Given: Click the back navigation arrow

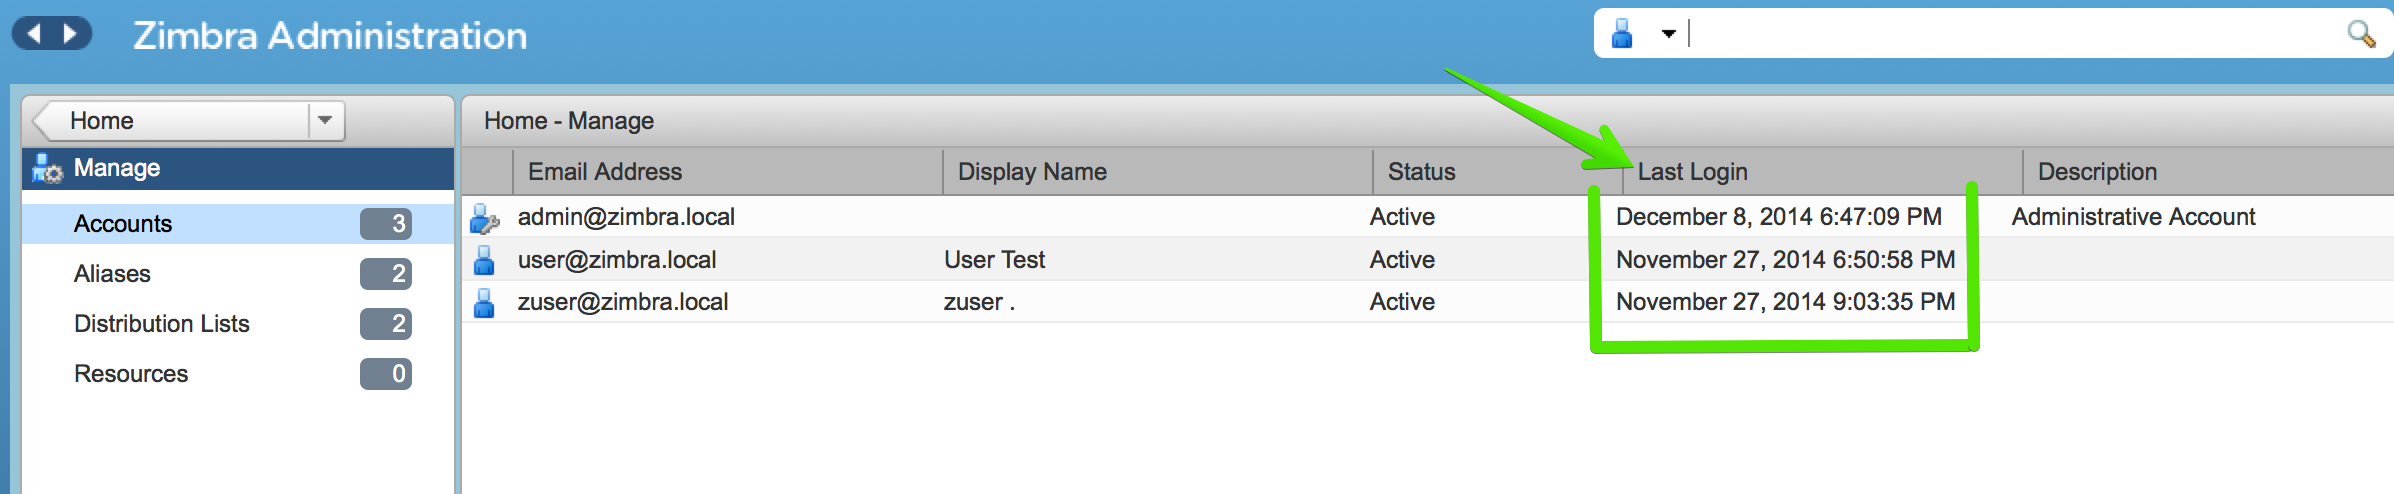Looking at the screenshot, I should click(34, 34).
